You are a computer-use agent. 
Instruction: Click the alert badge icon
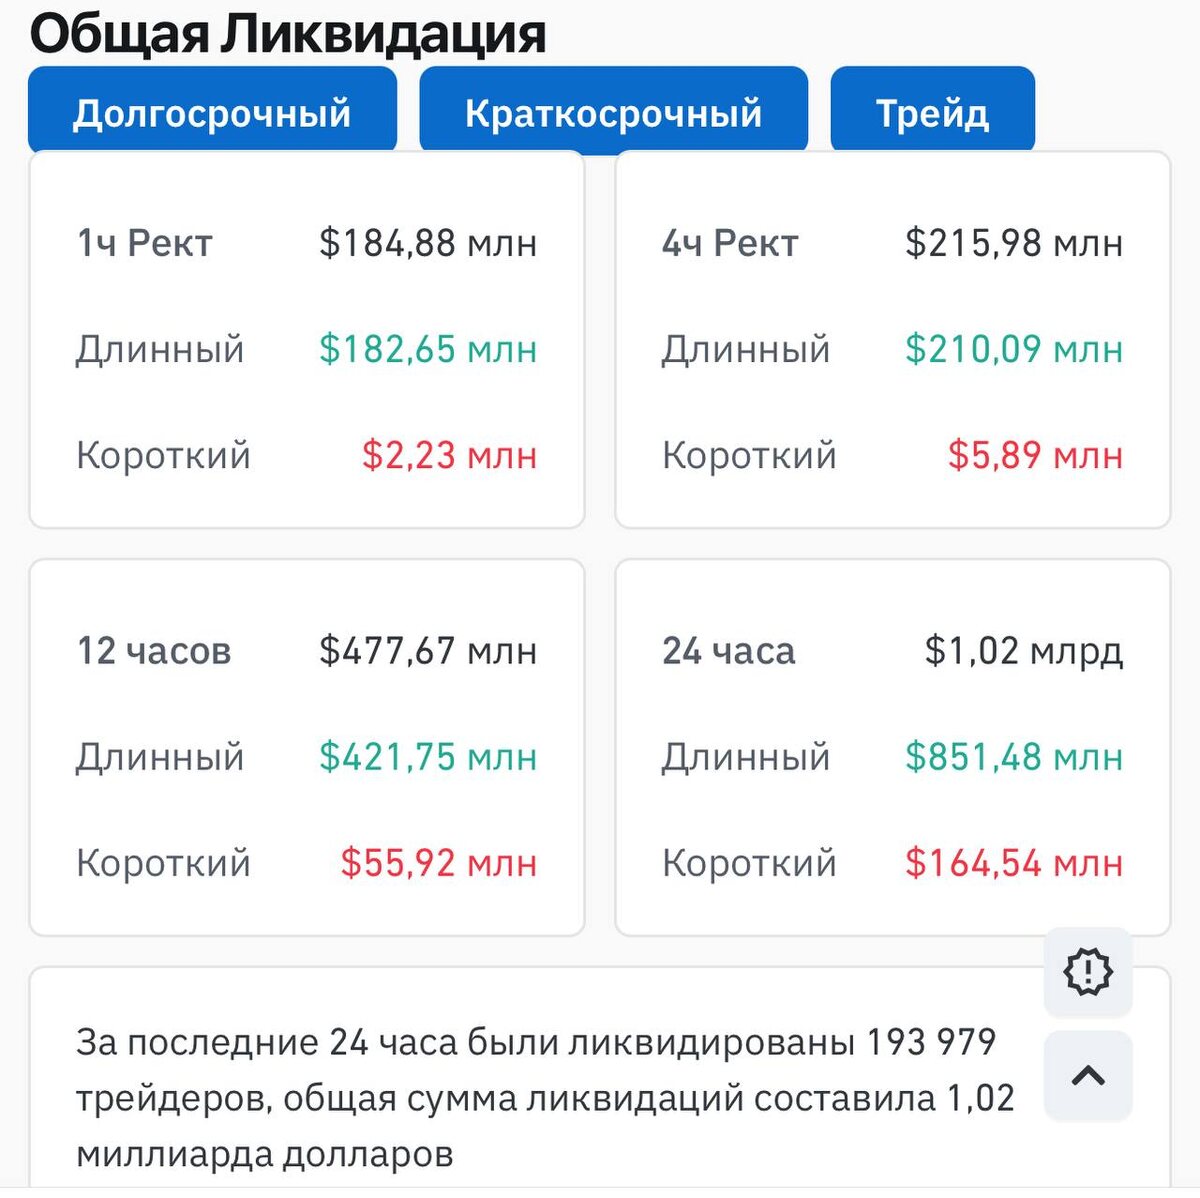coord(1088,970)
